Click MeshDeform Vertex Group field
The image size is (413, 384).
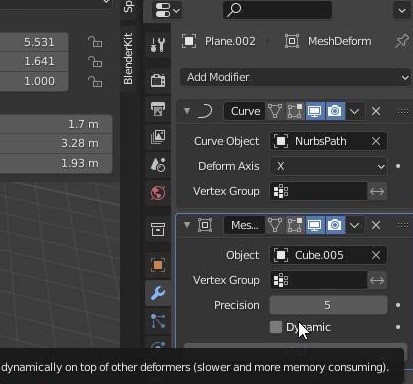point(318,280)
